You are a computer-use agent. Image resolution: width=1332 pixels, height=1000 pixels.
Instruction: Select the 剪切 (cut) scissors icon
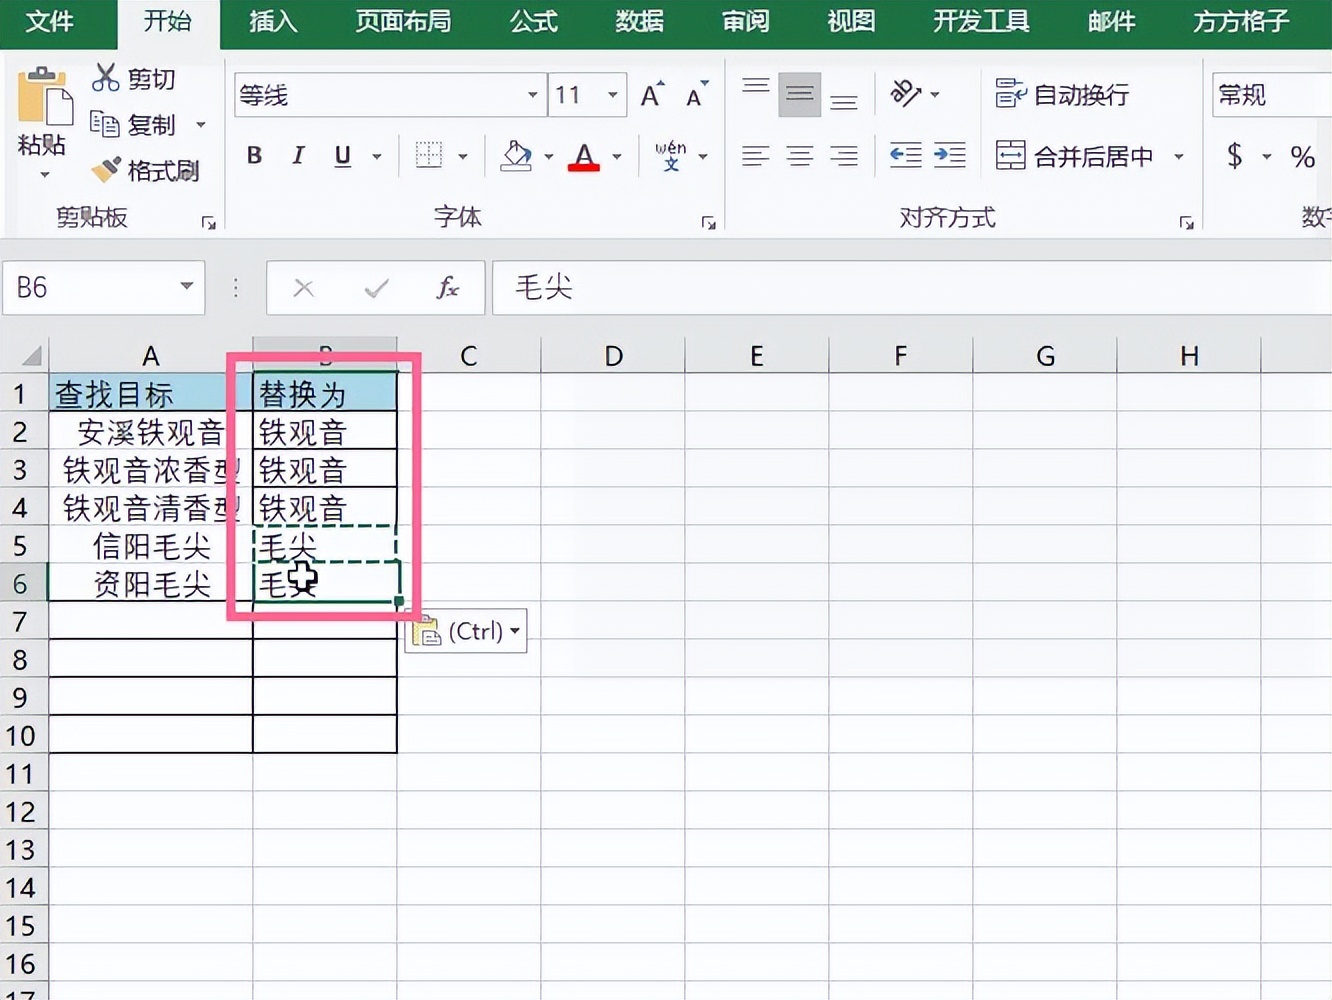pos(106,77)
